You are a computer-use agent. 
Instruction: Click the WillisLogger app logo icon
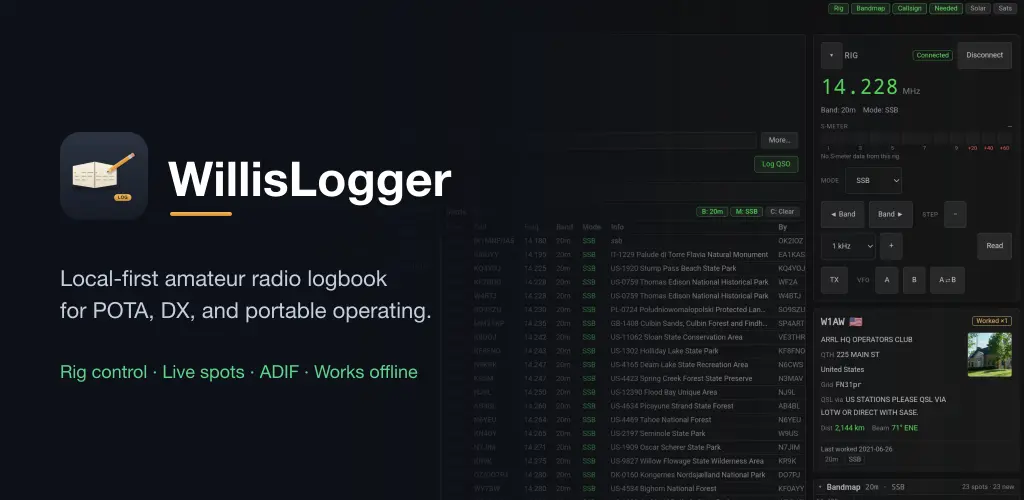(104, 176)
